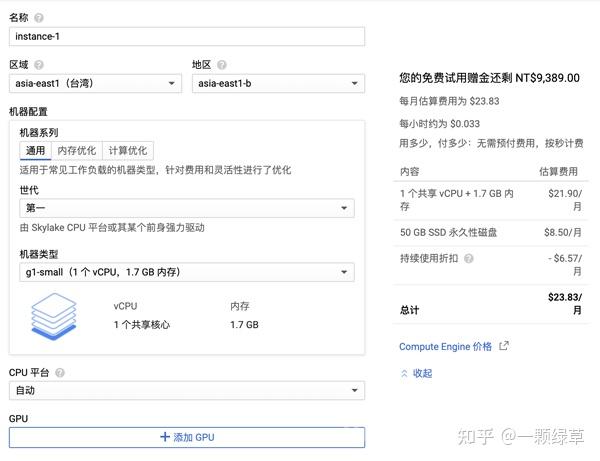Click the 估算费用 column header
Image resolution: width=600 pixels, height=461 pixels.
[x=558, y=171]
